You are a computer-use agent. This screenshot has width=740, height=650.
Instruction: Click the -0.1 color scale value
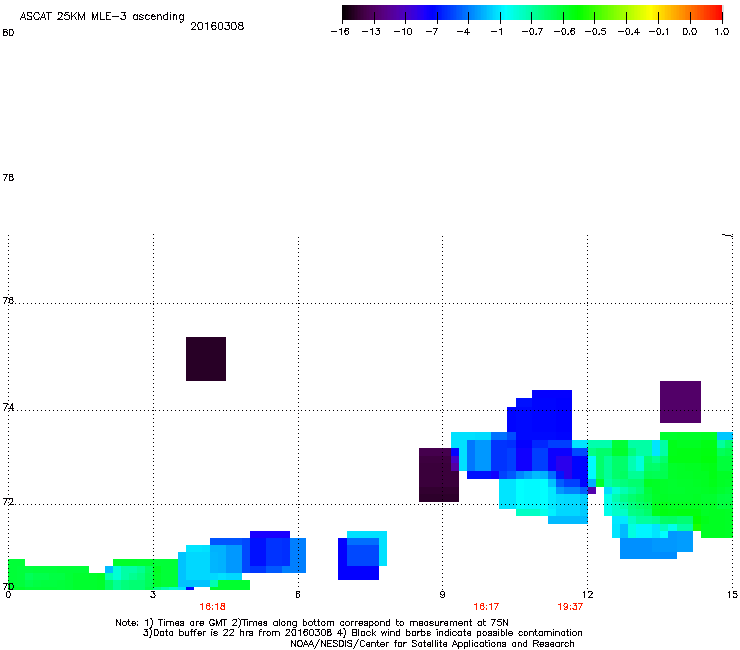[x=659, y=32]
